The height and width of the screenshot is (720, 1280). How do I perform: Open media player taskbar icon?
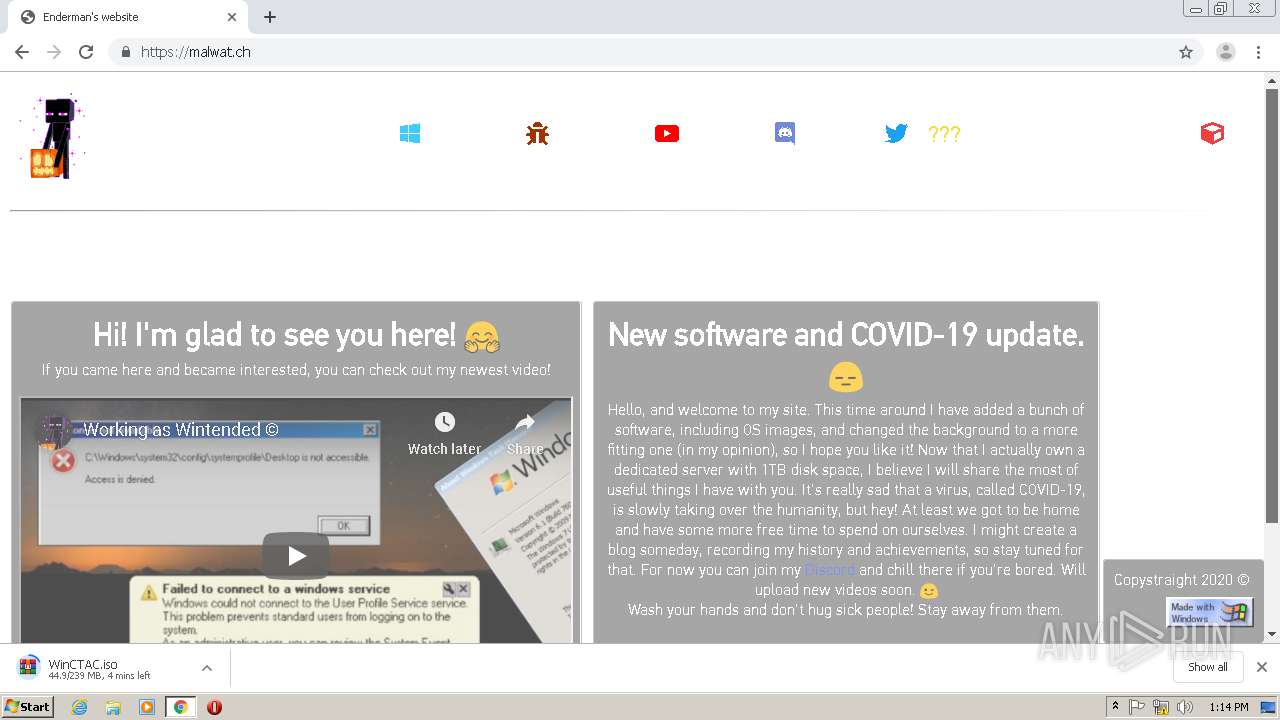click(x=147, y=707)
